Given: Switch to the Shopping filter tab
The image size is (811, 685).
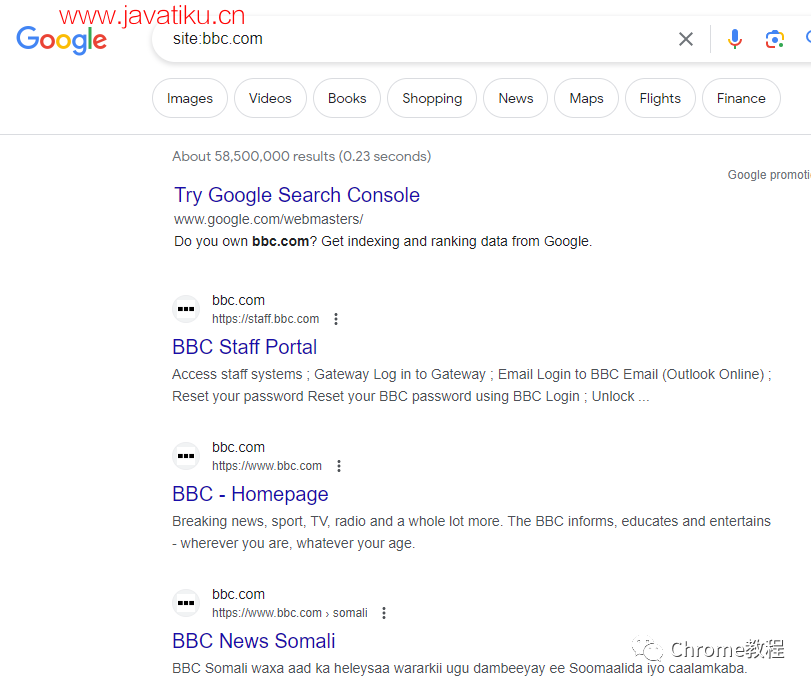Looking at the screenshot, I should tap(432, 98).
